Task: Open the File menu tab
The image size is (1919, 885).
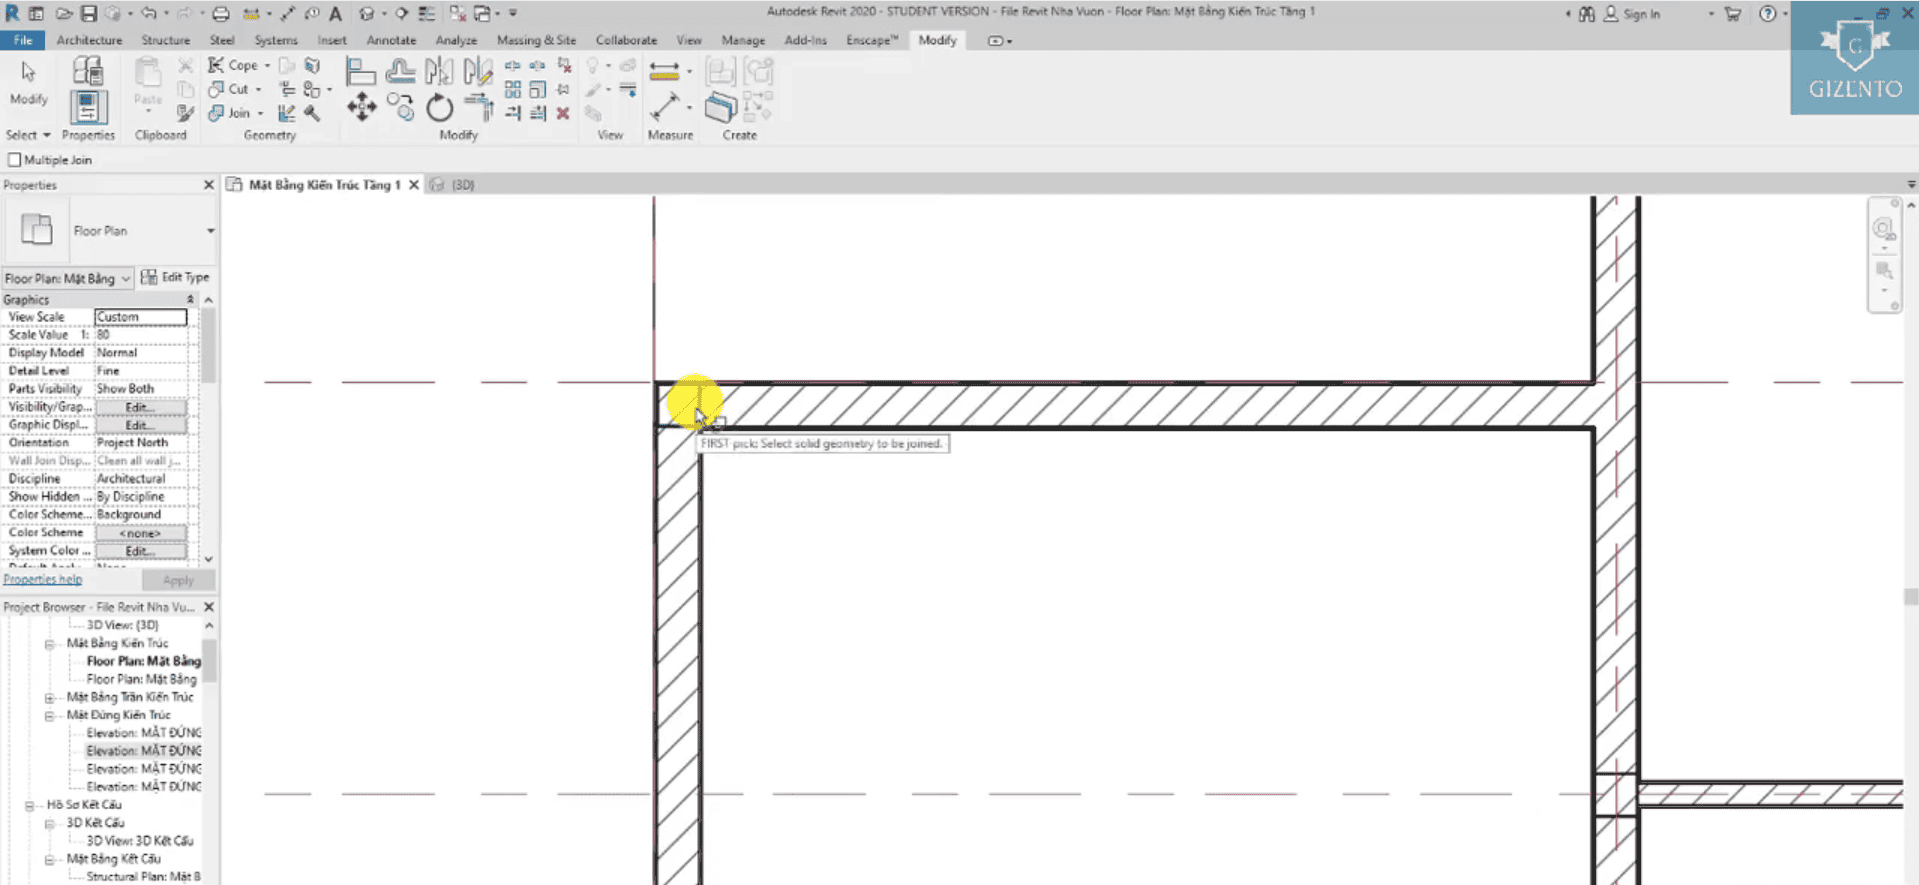Action: coord(22,40)
